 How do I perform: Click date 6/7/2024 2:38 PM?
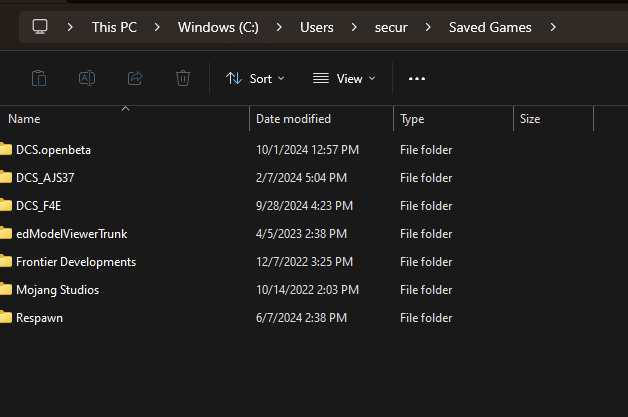point(301,318)
